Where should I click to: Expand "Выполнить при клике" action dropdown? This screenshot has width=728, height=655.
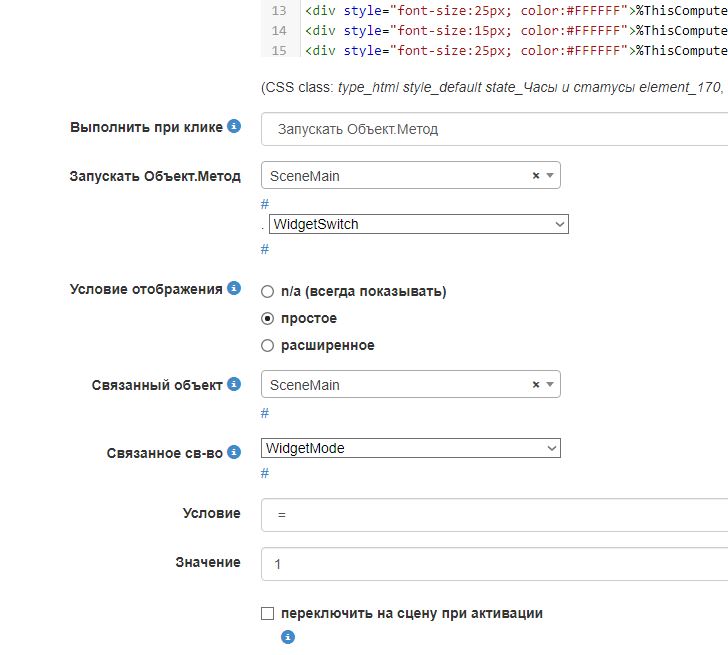[494, 129]
